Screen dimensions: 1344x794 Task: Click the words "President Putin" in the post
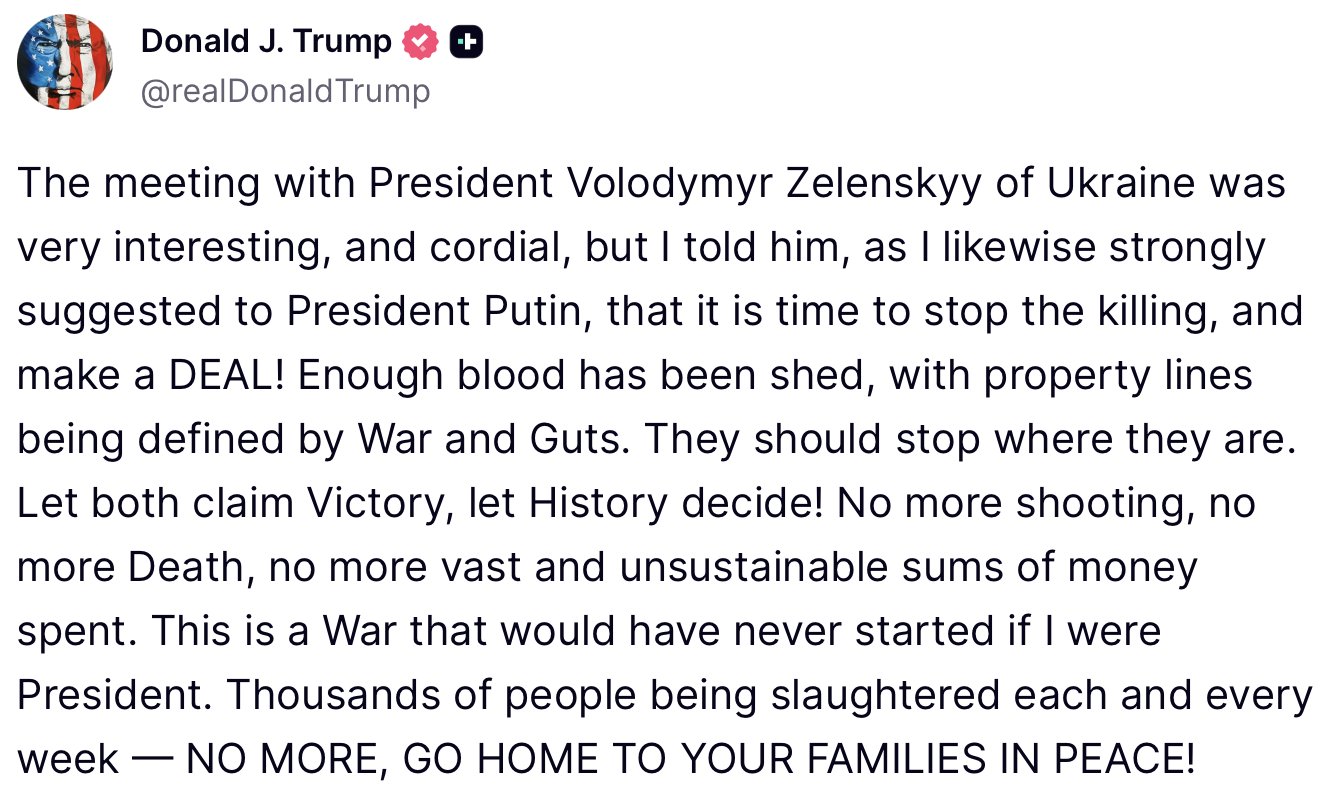click(434, 311)
